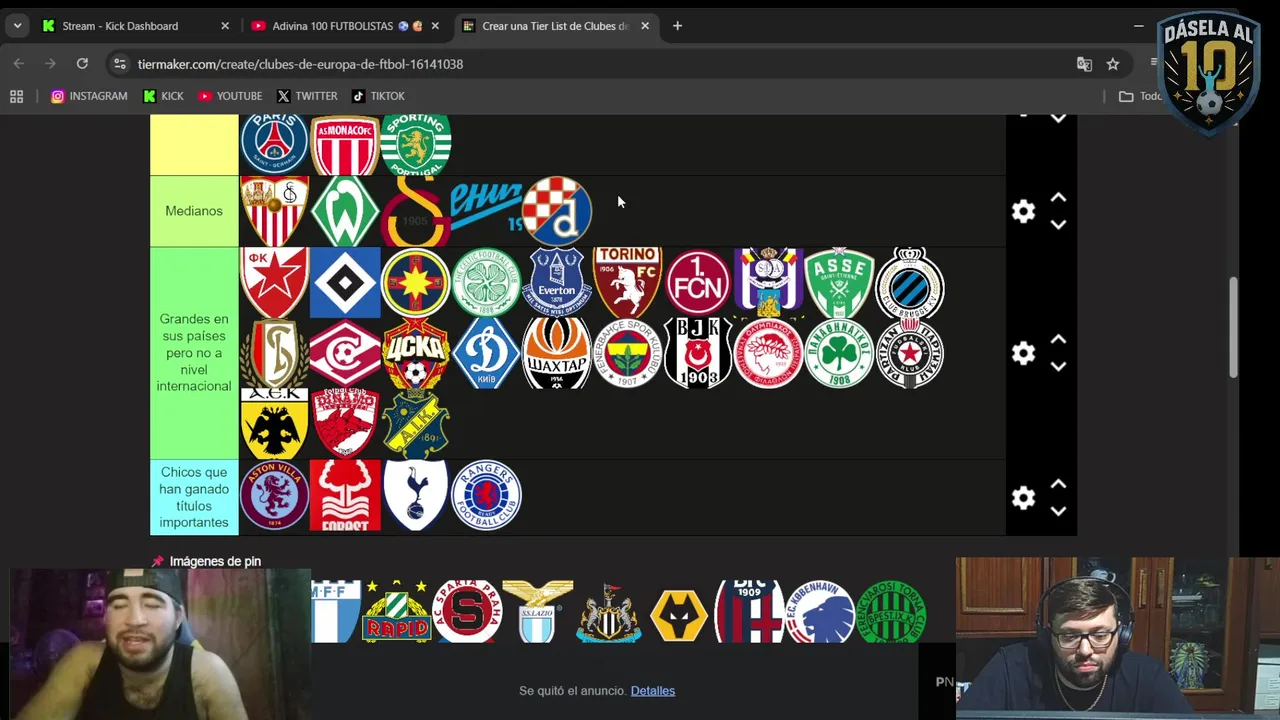The height and width of the screenshot is (720, 1280).
Task: Open the KICK bookmark
Action: [x=163, y=96]
